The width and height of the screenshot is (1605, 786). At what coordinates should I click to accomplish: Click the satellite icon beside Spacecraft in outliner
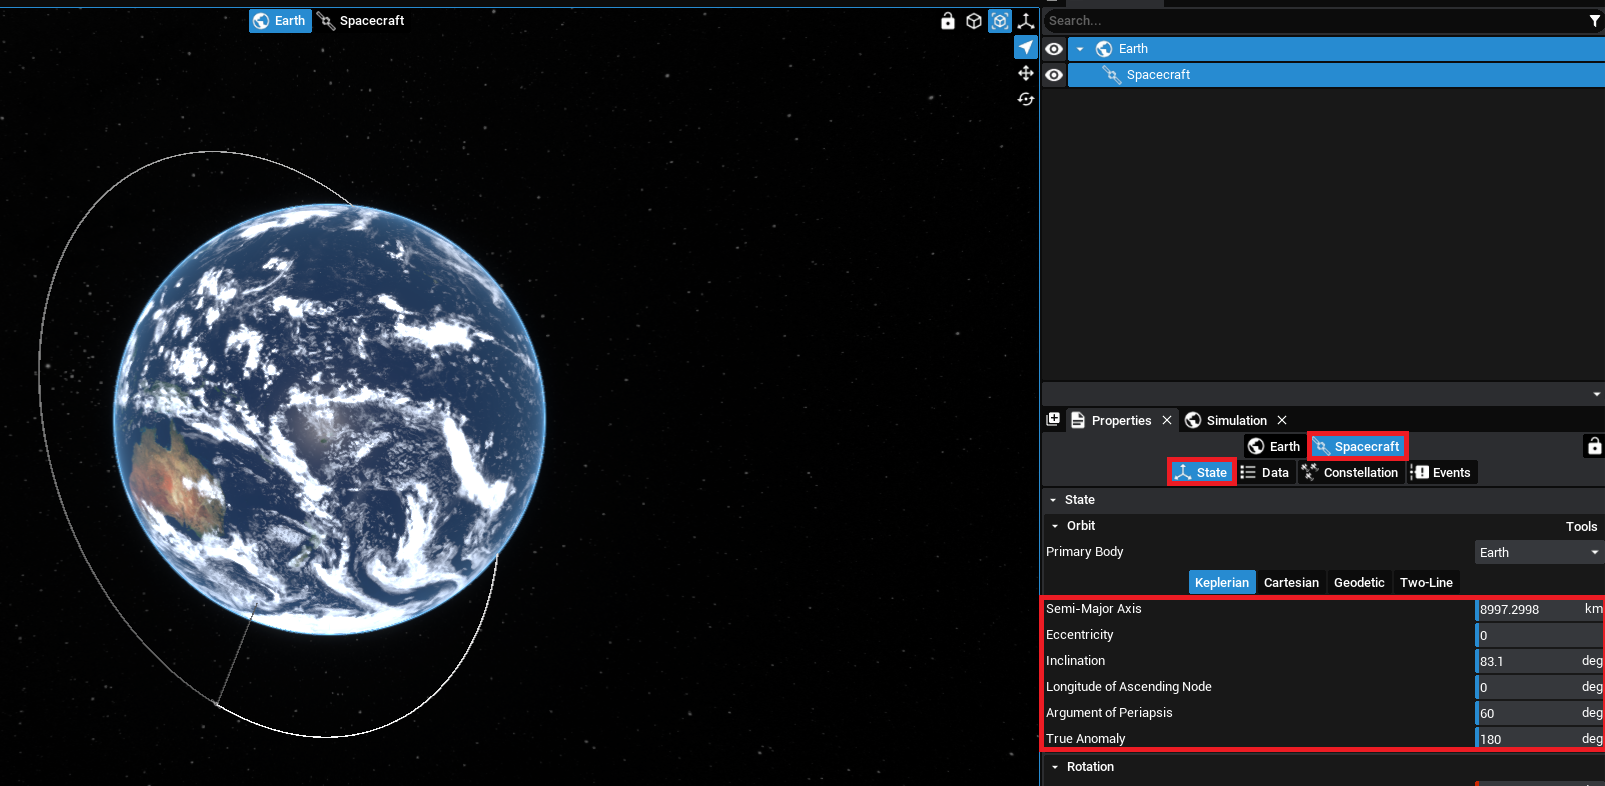click(1111, 75)
